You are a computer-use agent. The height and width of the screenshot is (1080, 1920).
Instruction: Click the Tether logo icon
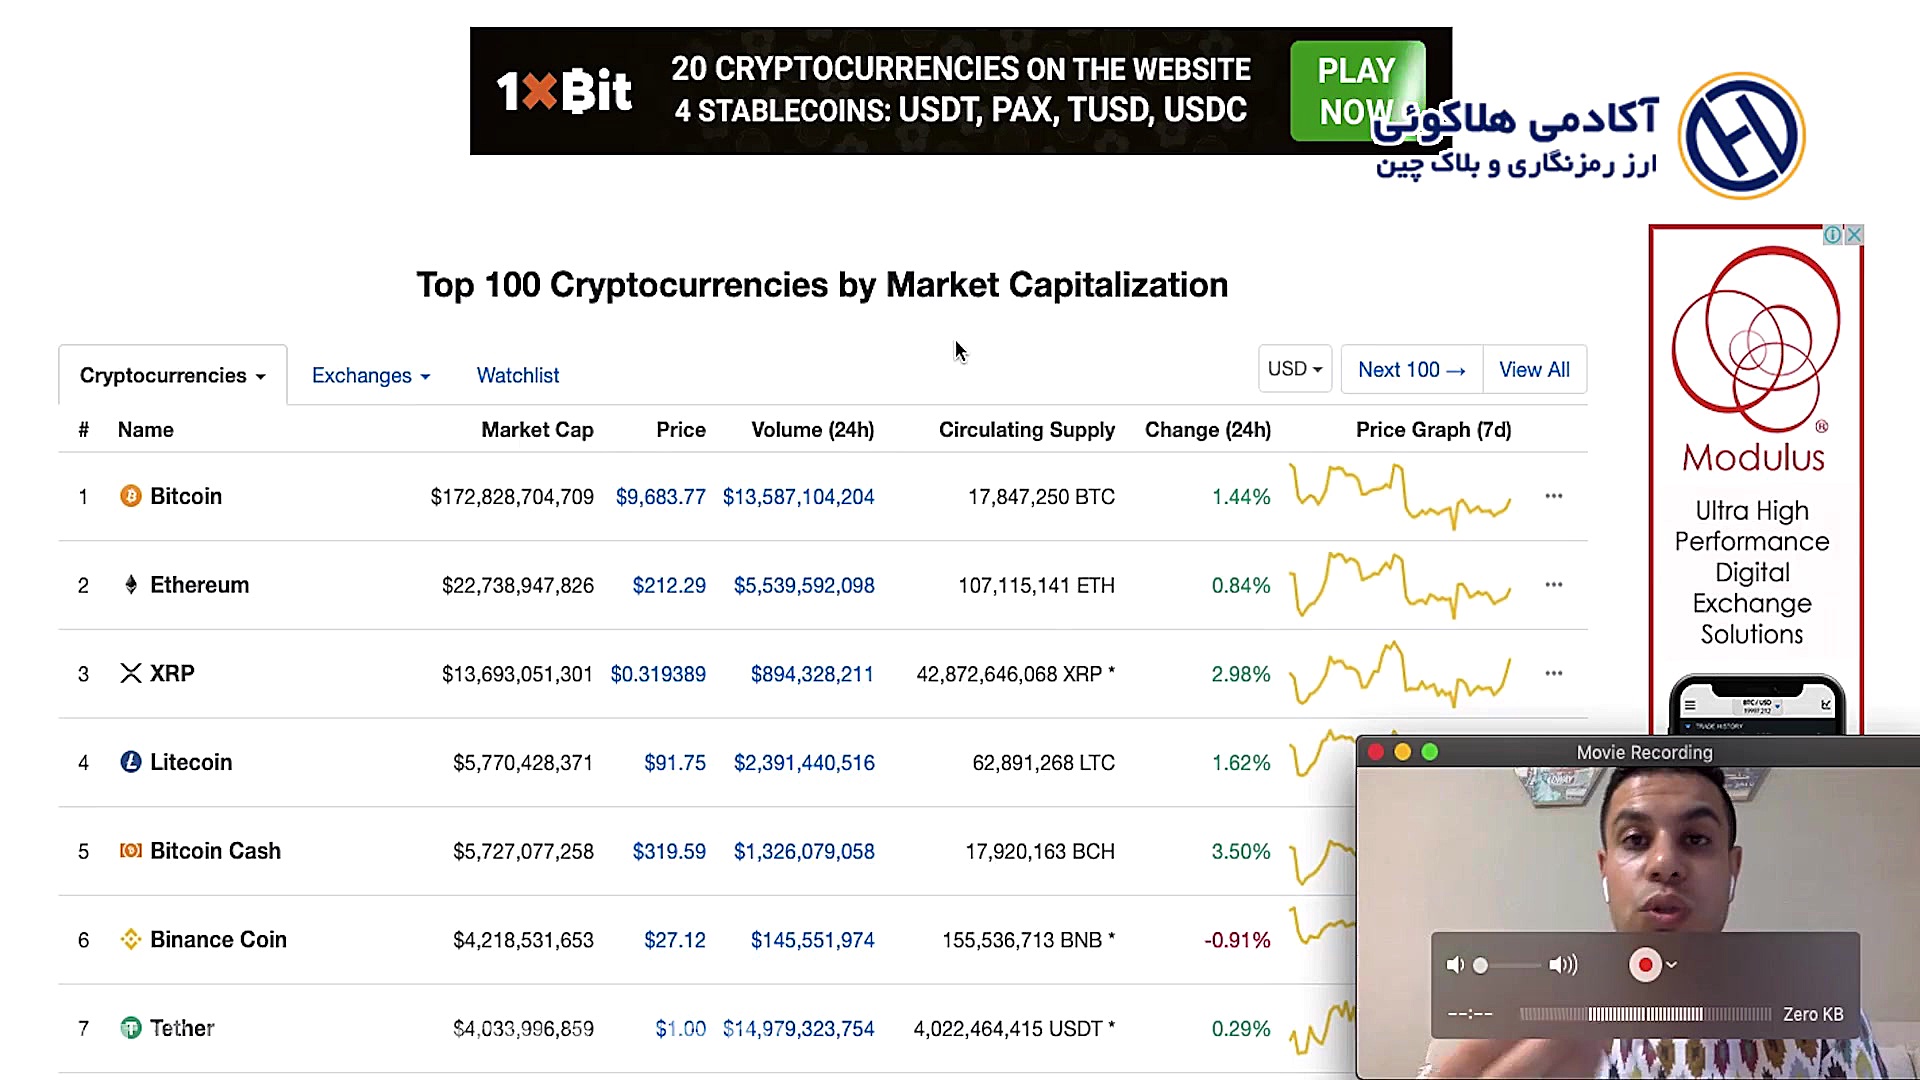[x=131, y=1028]
